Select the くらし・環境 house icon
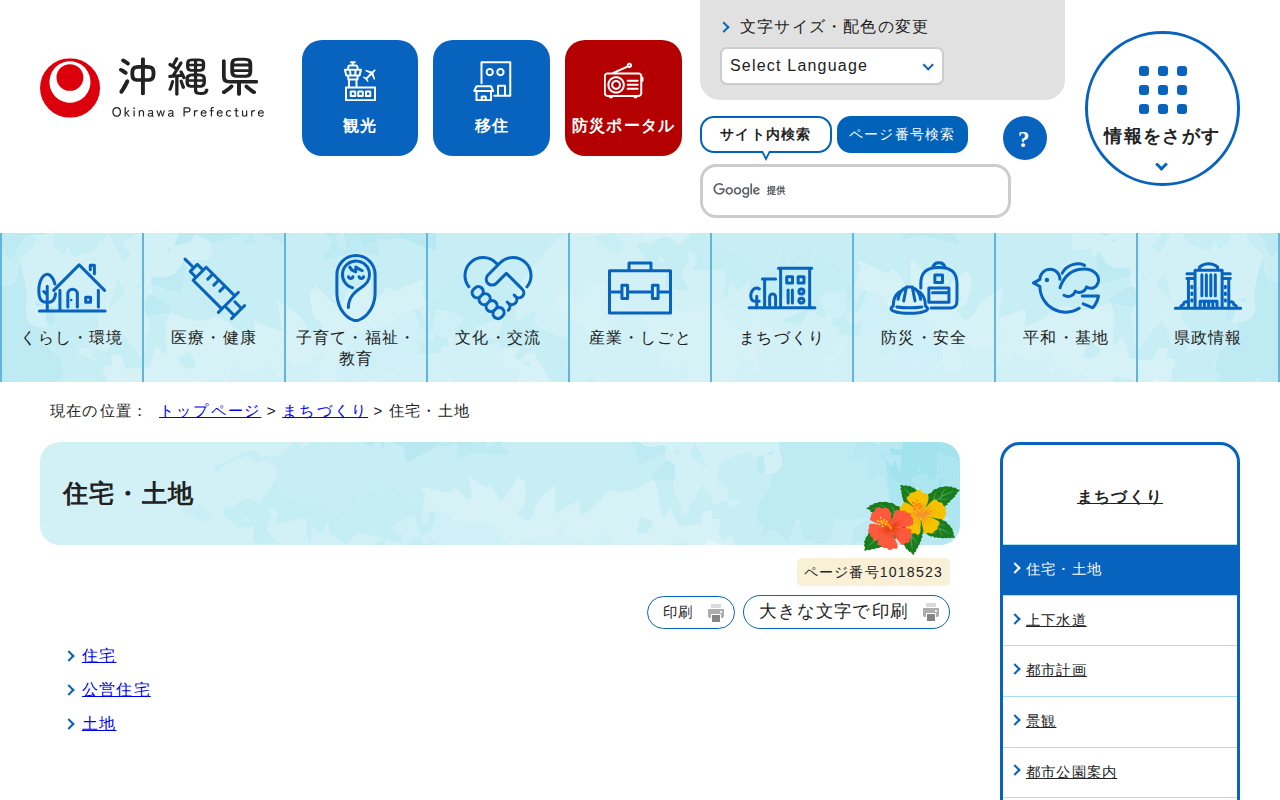Screen dimensions: 1280x800 pyautogui.click(x=72, y=287)
